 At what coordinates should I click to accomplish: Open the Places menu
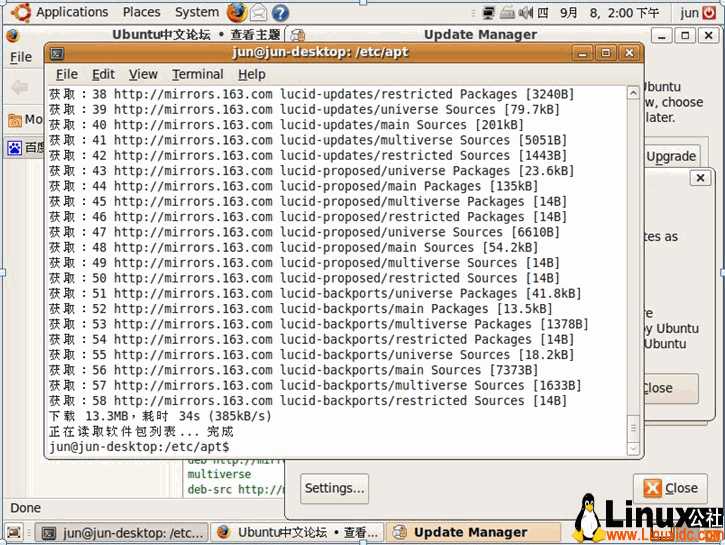pos(141,12)
